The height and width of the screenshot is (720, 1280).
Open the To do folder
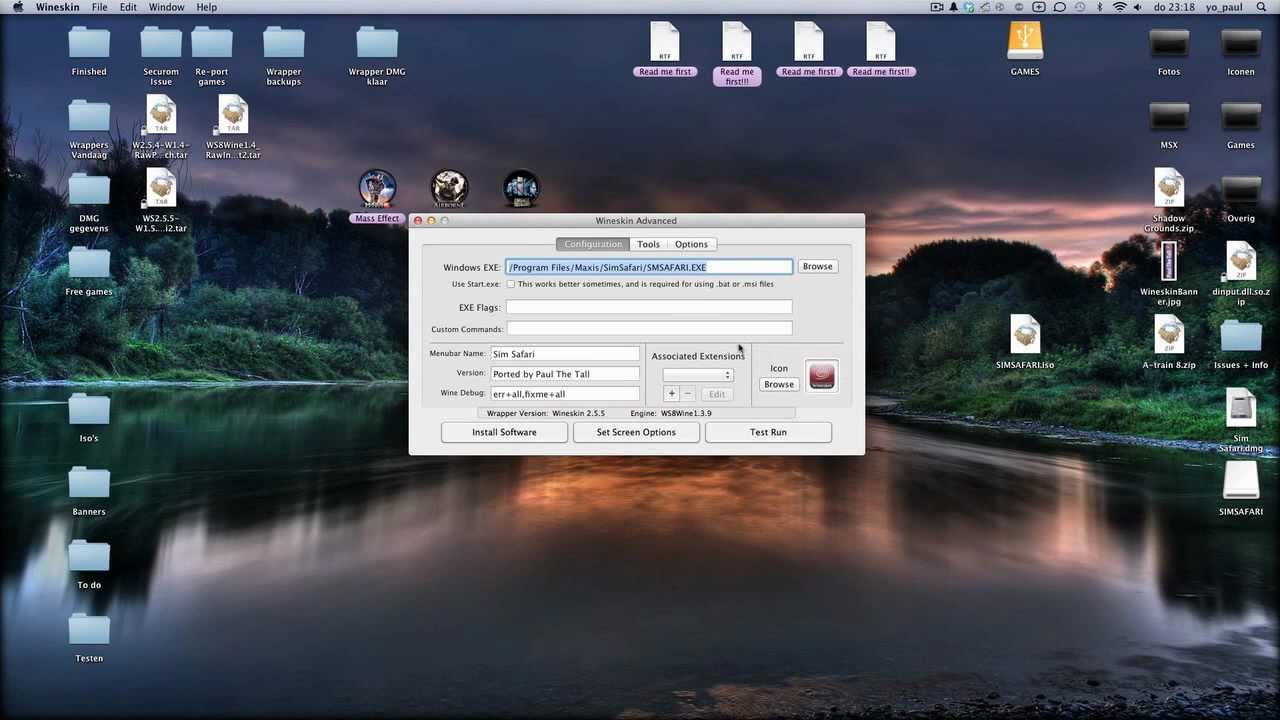(x=89, y=556)
